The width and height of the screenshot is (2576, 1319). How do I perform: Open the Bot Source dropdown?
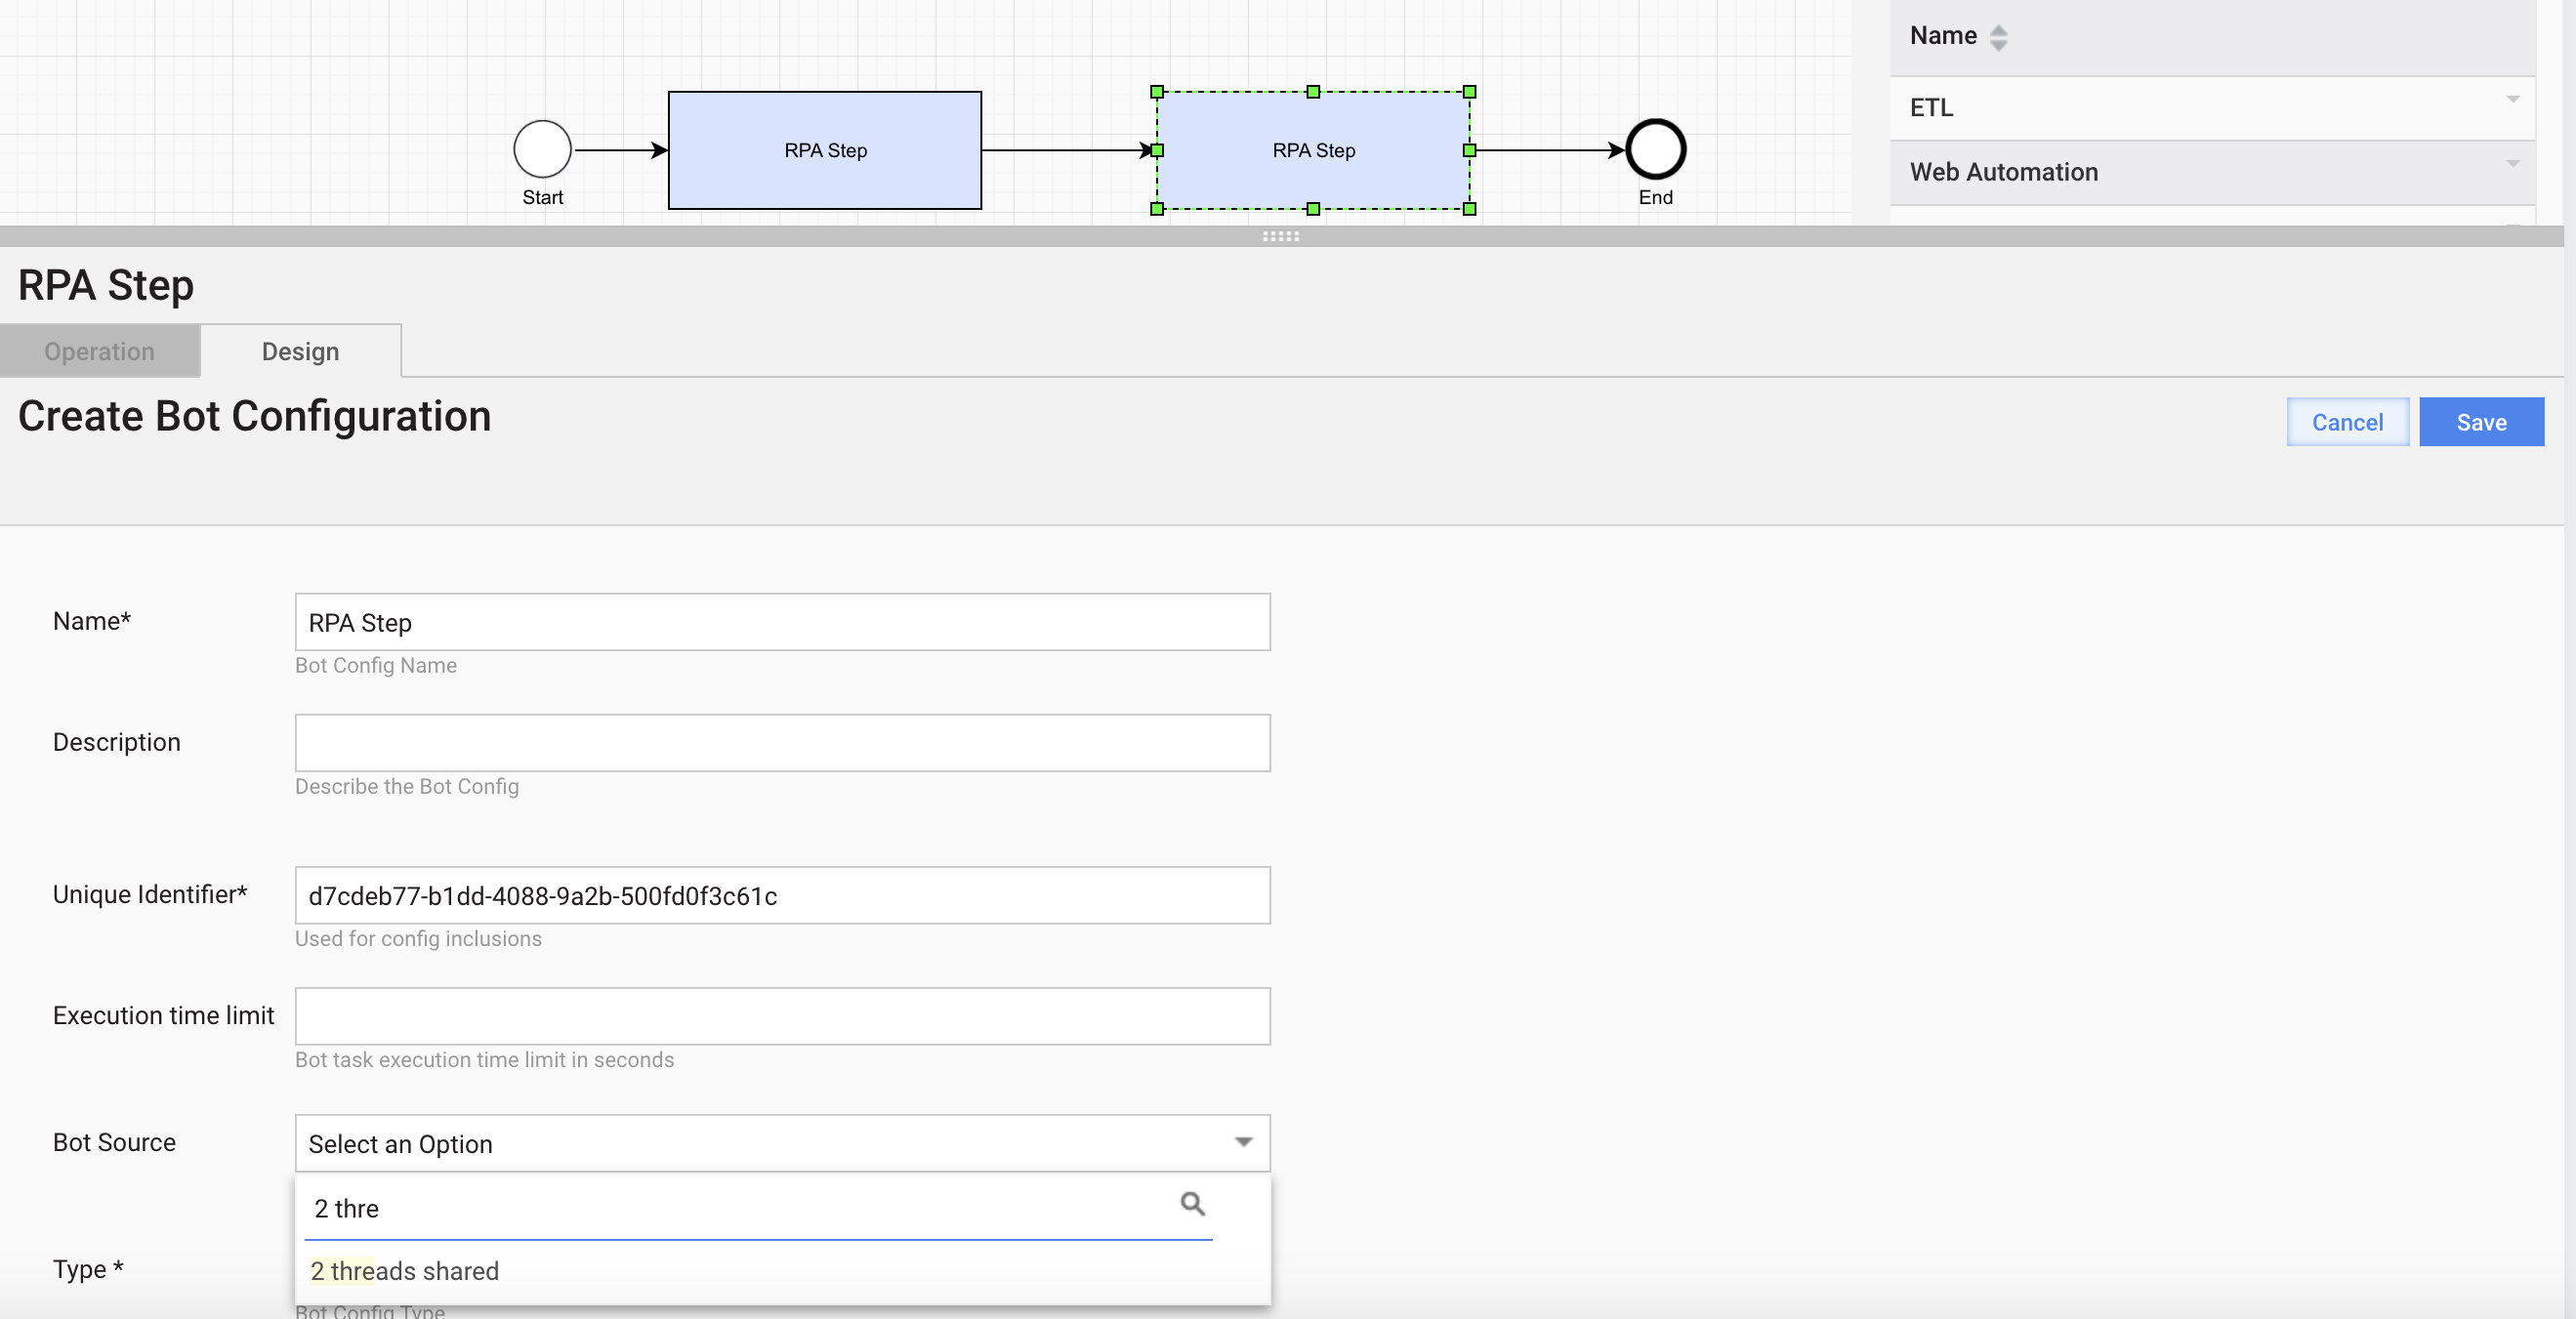pyautogui.click(x=782, y=1143)
